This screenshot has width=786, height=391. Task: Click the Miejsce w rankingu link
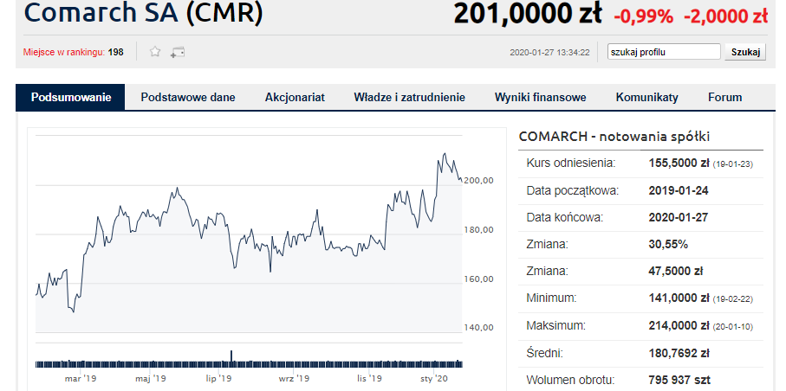click(64, 52)
